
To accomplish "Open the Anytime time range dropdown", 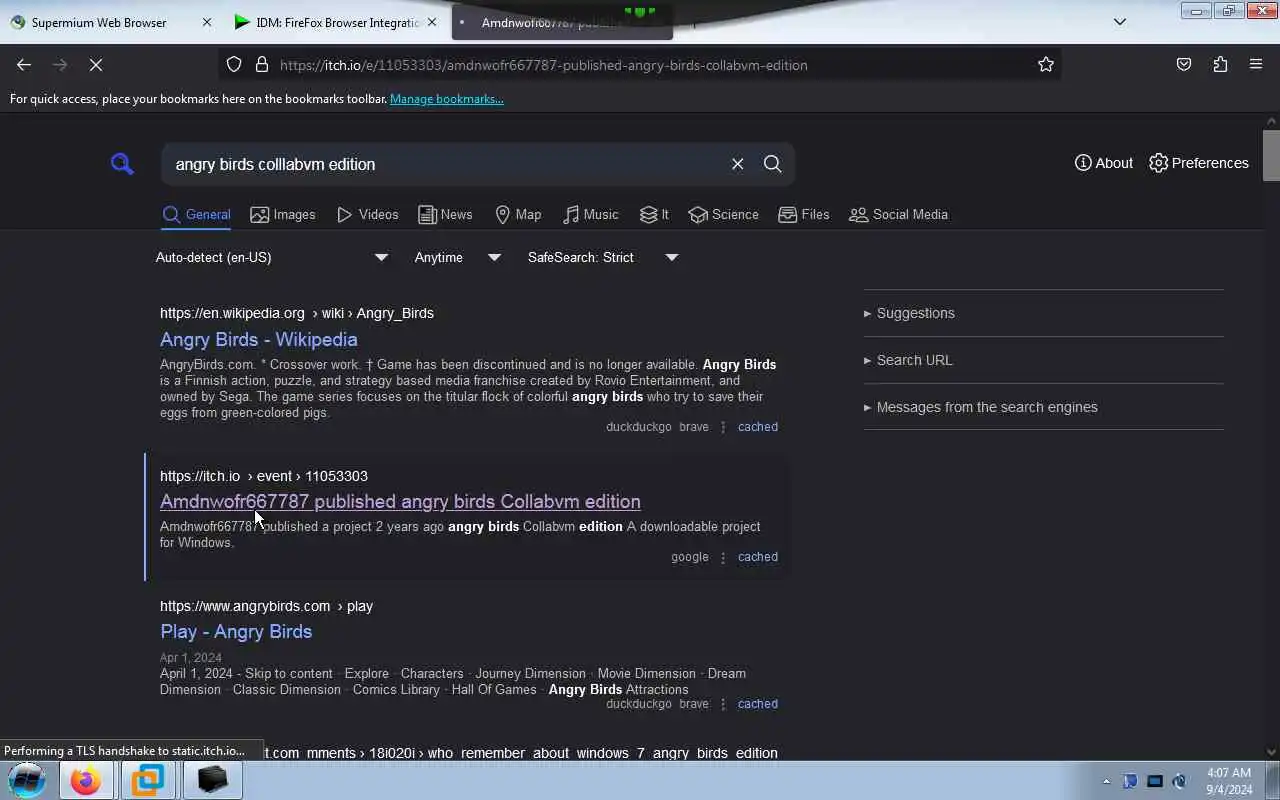I will coord(457,257).
